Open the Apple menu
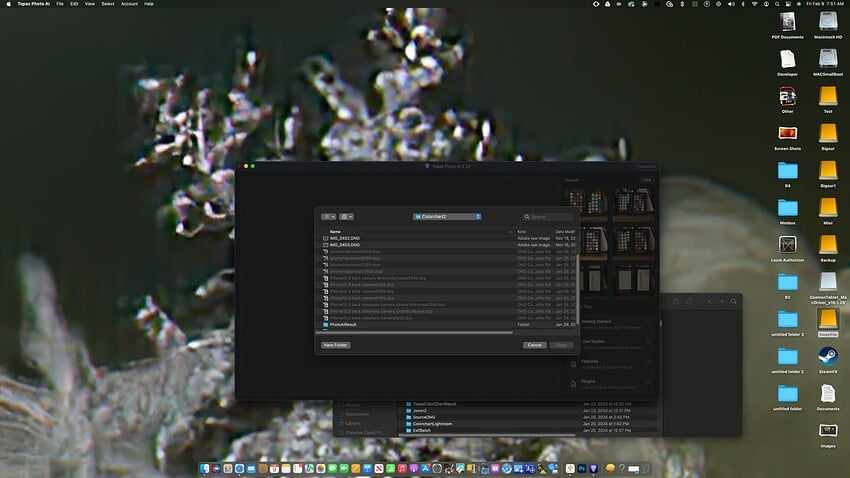 click(8, 4)
